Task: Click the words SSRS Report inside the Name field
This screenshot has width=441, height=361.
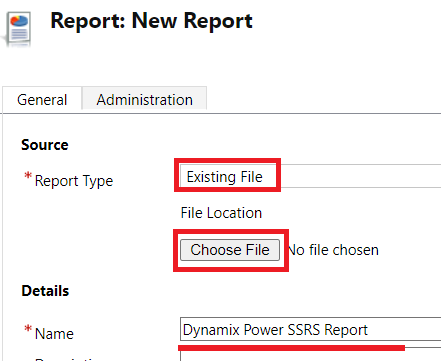Action: 327,330
